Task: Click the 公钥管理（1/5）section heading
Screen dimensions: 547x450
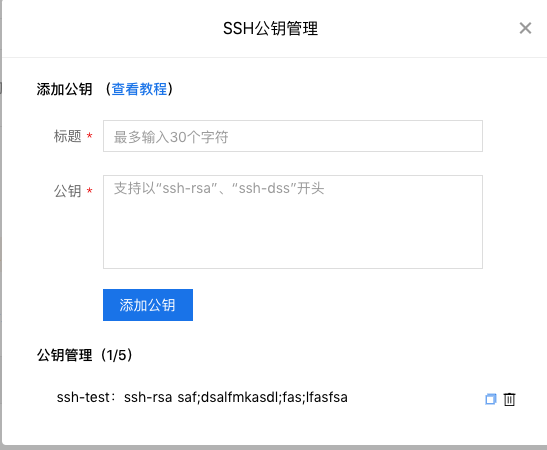Action: coord(85,355)
